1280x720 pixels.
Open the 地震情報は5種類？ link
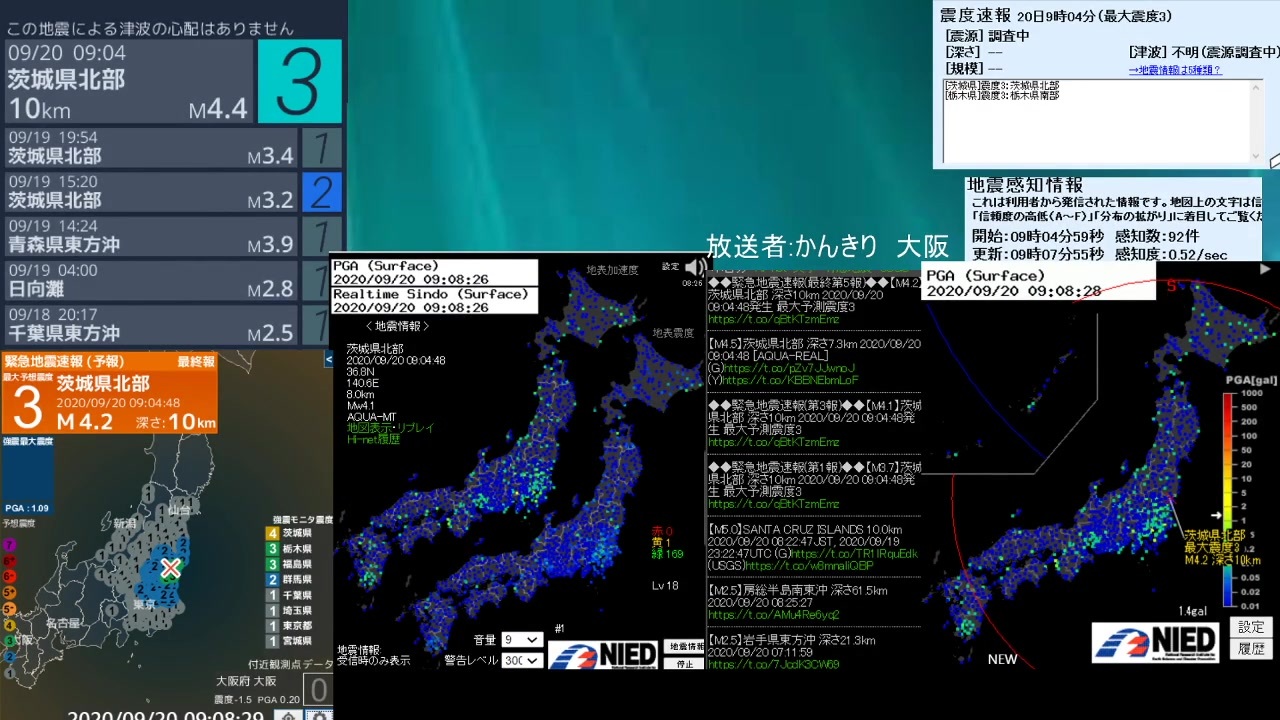tap(1175, 70)
